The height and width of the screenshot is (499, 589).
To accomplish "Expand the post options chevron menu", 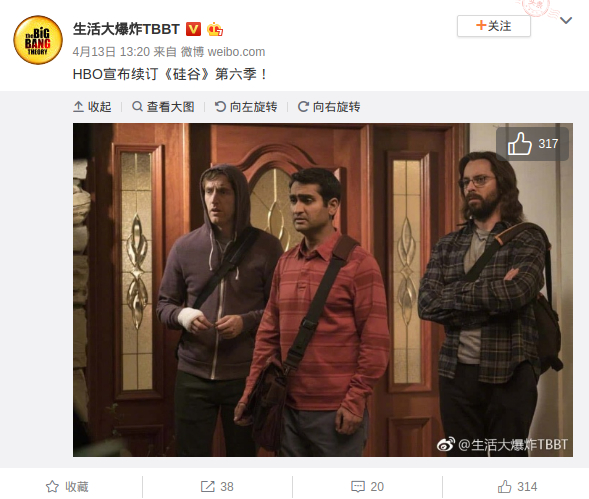I will (566, 20).
